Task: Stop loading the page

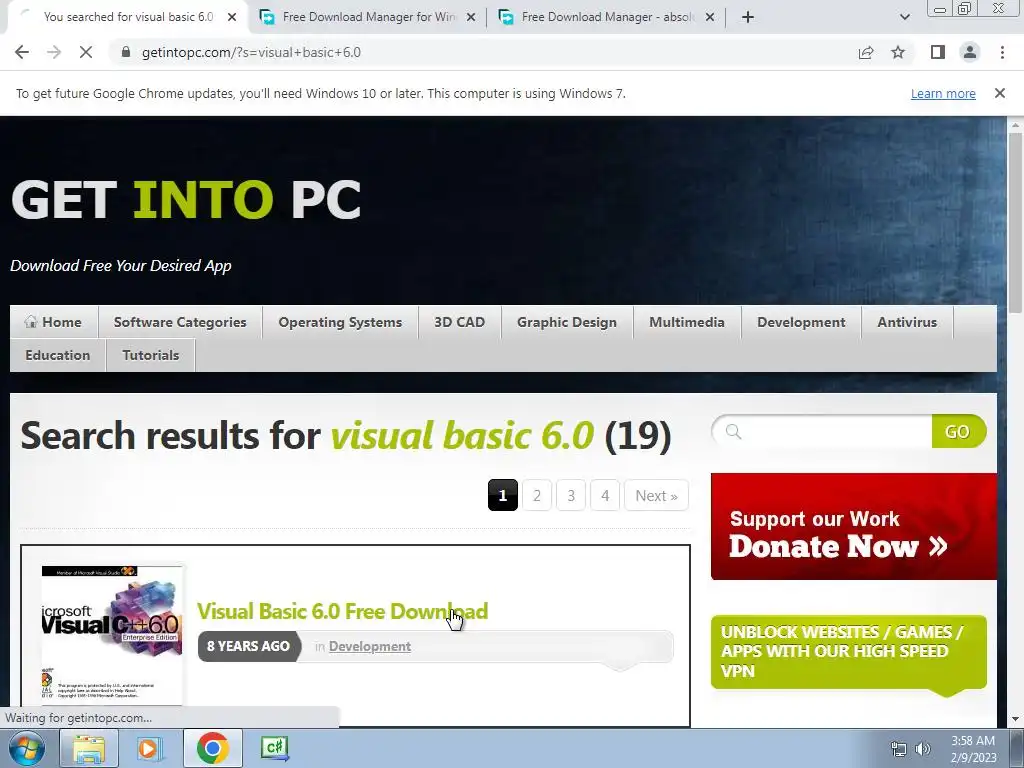Action: (x=86, y=52)
